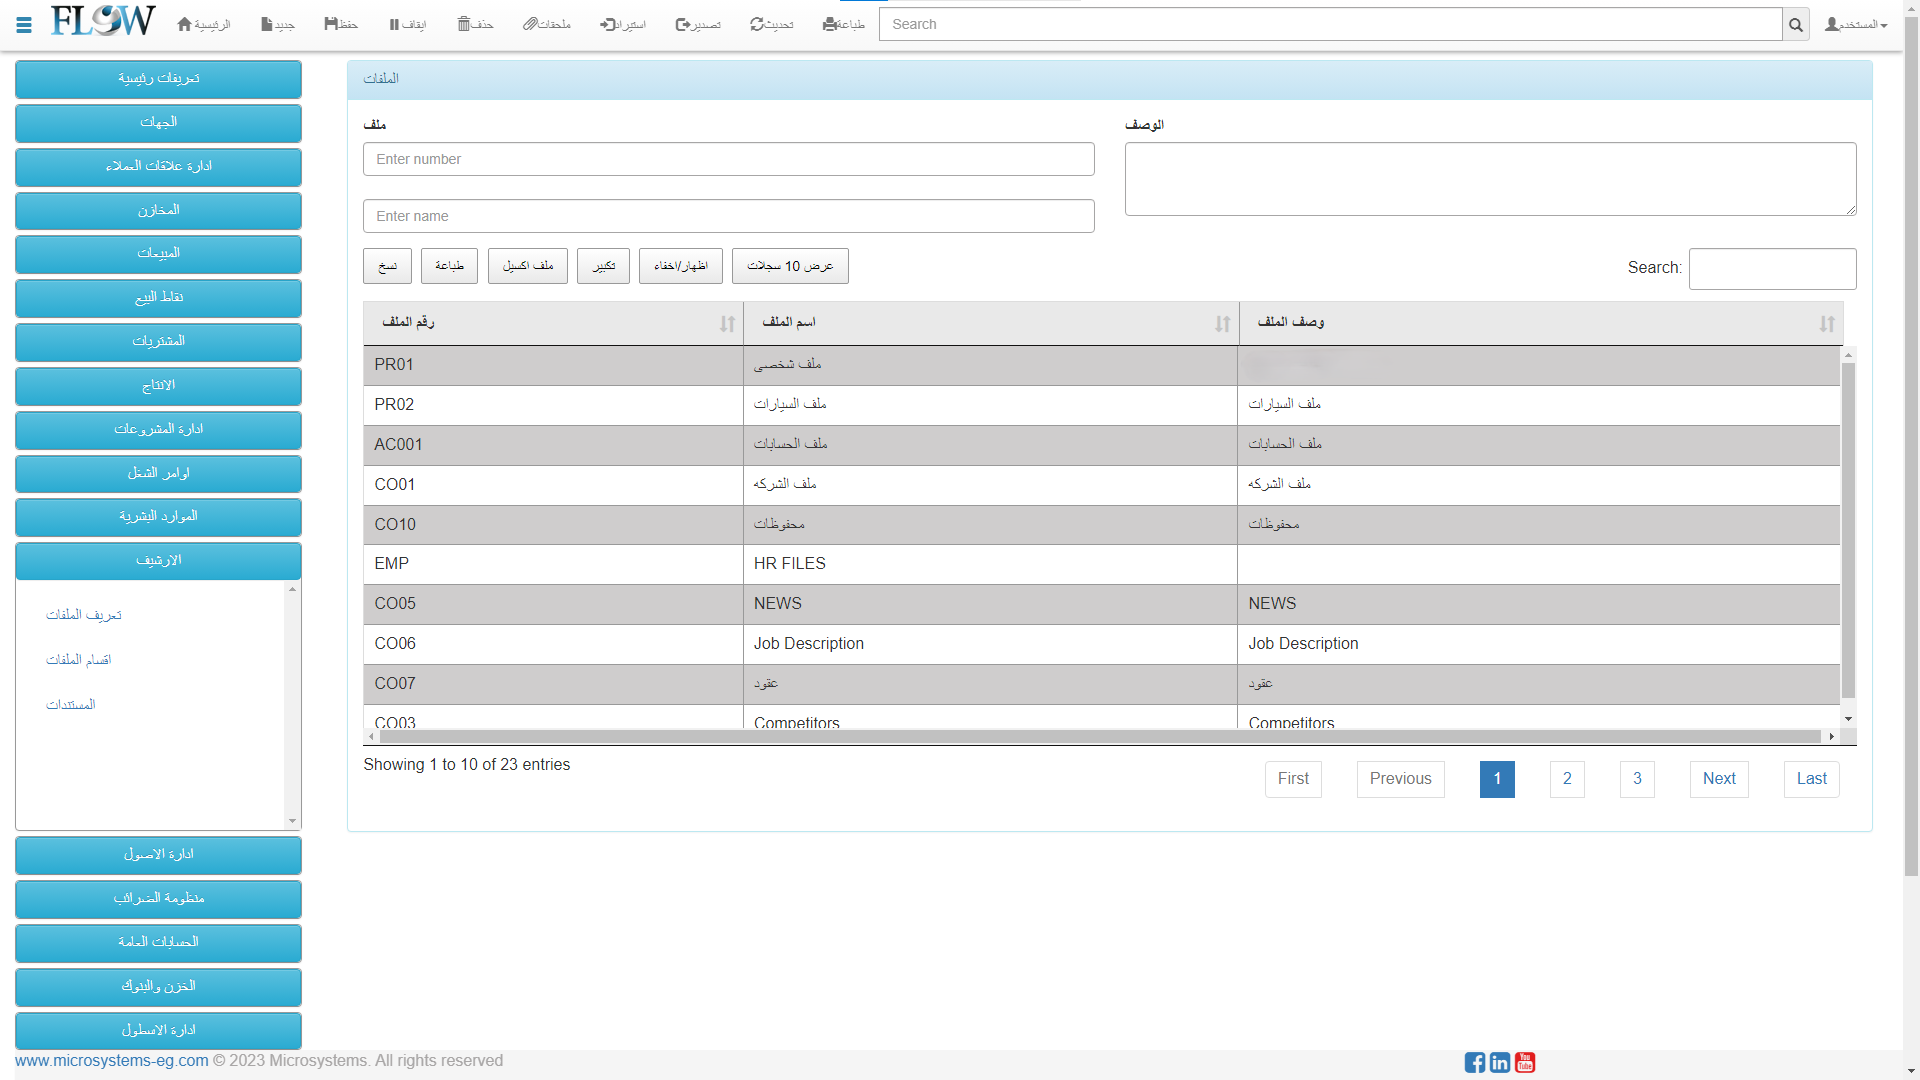Open the Facebook icon in footer
The height and width of the screenshot is (1080, 1920).
coord(1474,1062)
